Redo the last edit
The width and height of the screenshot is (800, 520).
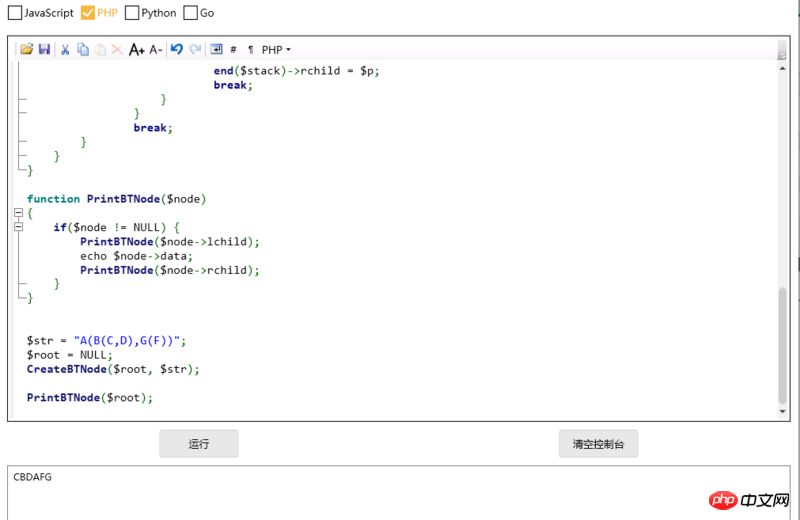195,49
